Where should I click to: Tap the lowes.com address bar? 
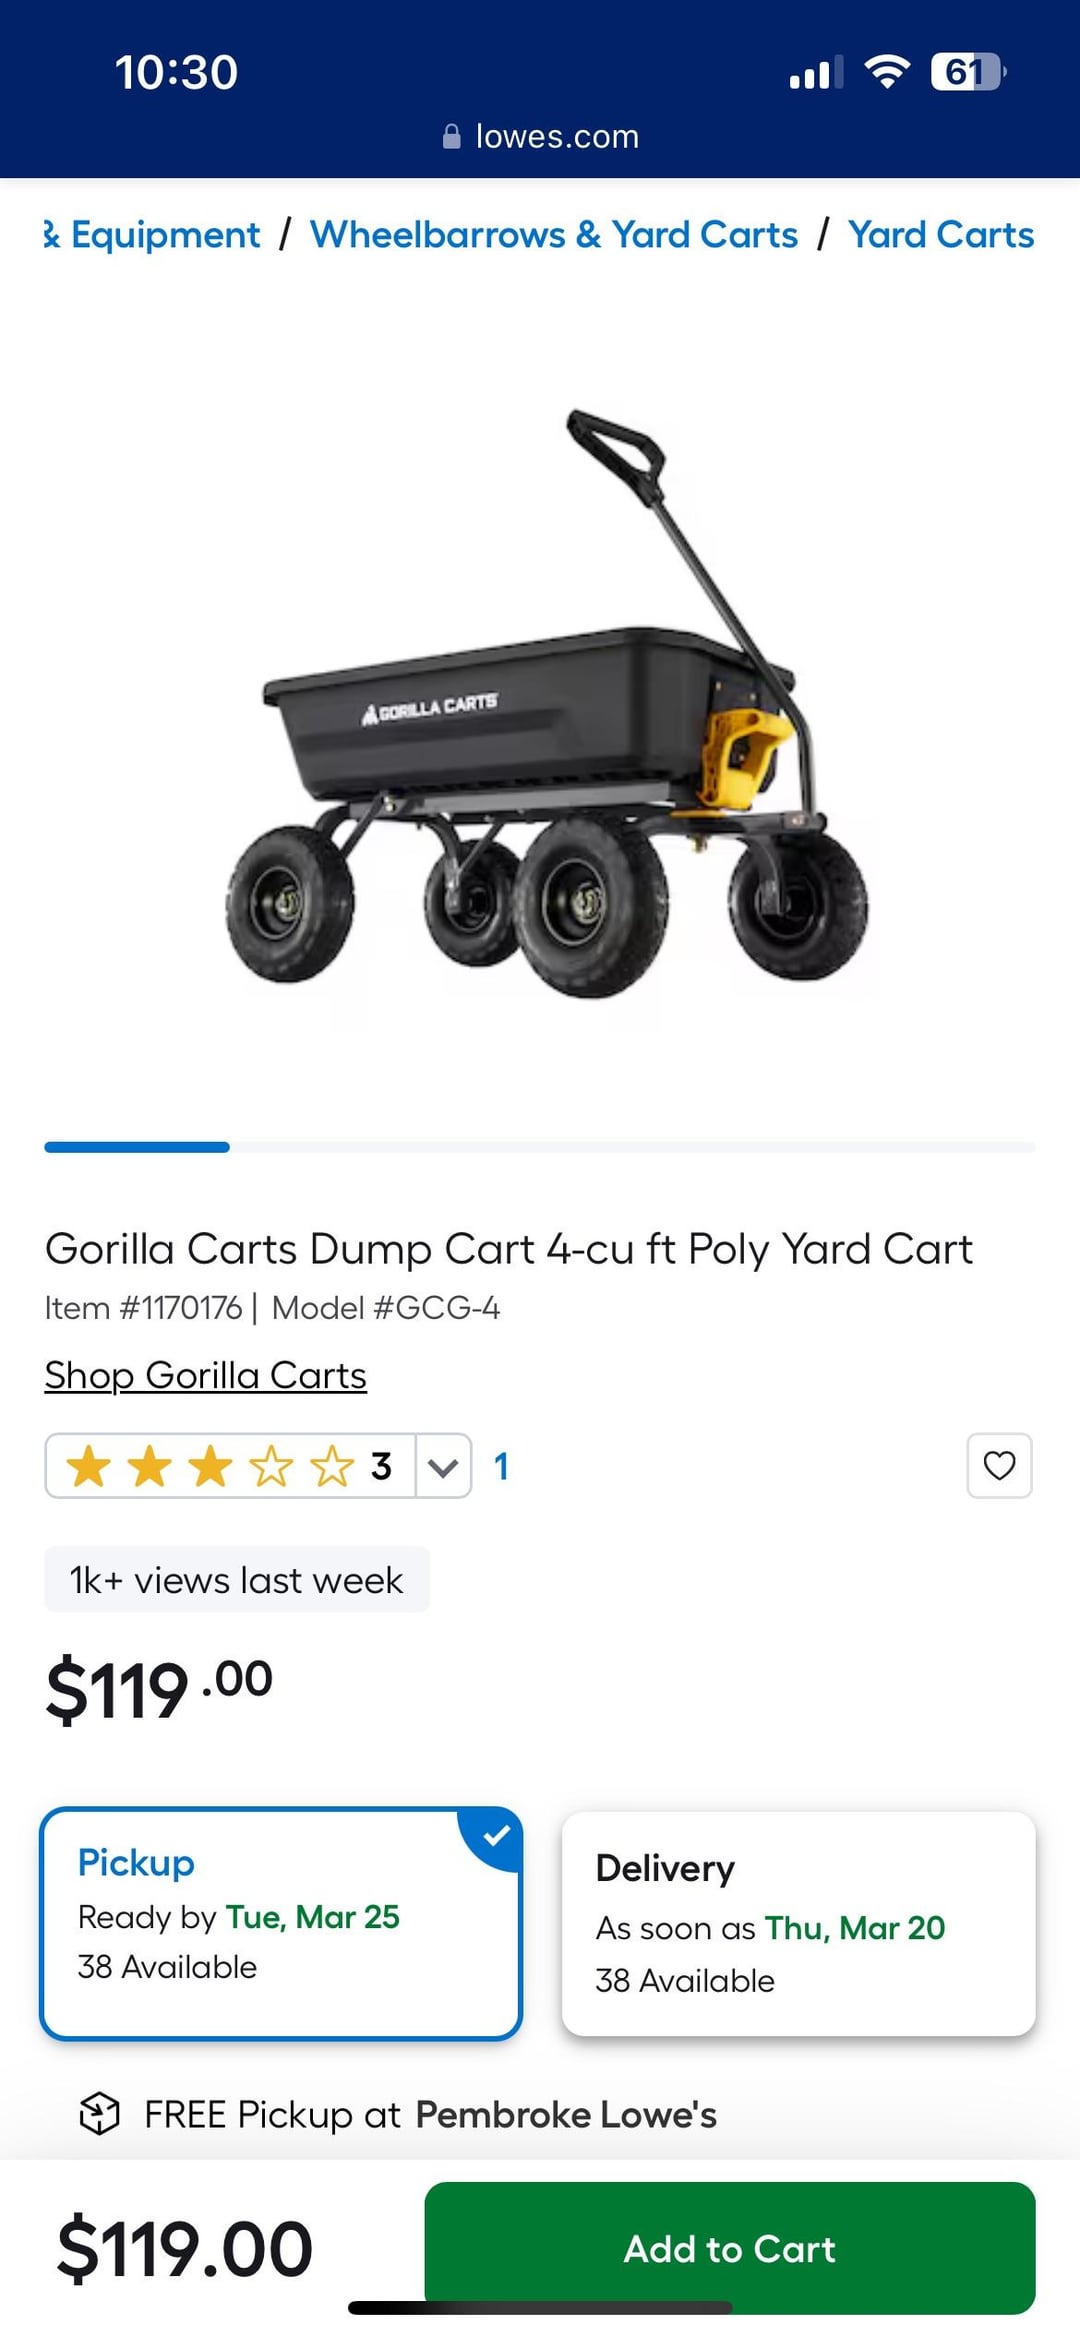(x=540, y=136)
